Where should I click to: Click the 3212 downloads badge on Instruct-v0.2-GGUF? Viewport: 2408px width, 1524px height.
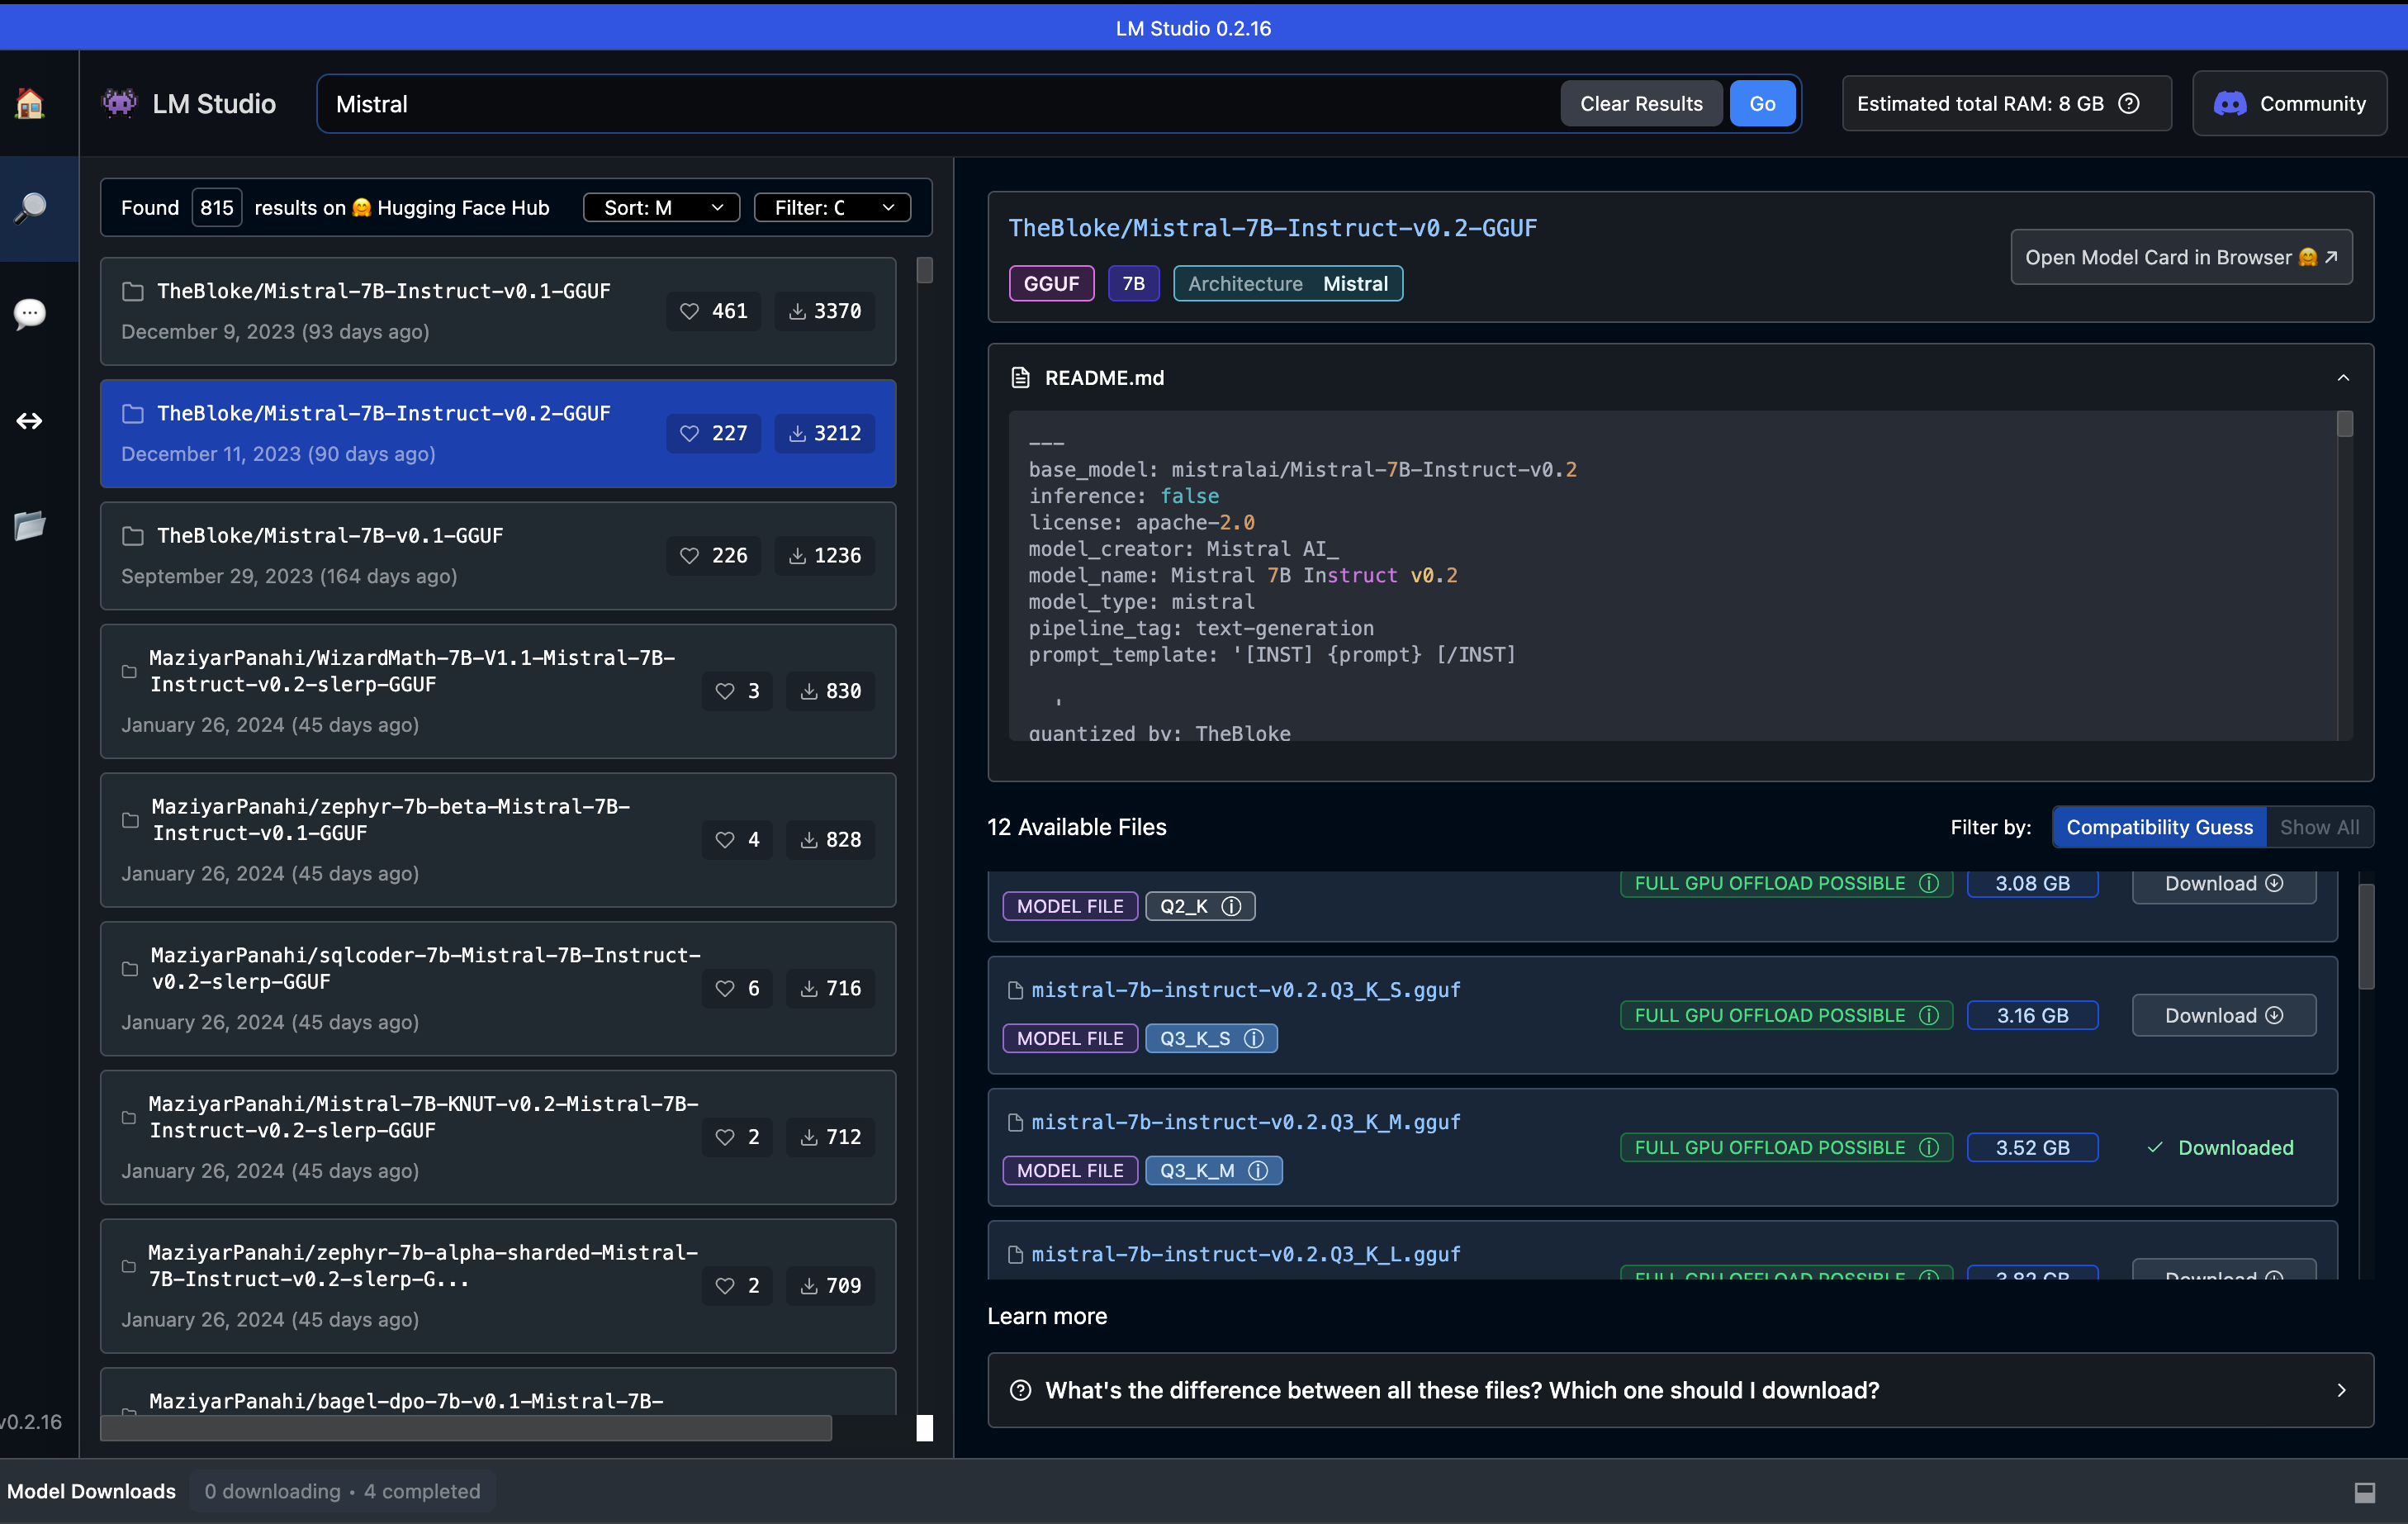[825, 433]
